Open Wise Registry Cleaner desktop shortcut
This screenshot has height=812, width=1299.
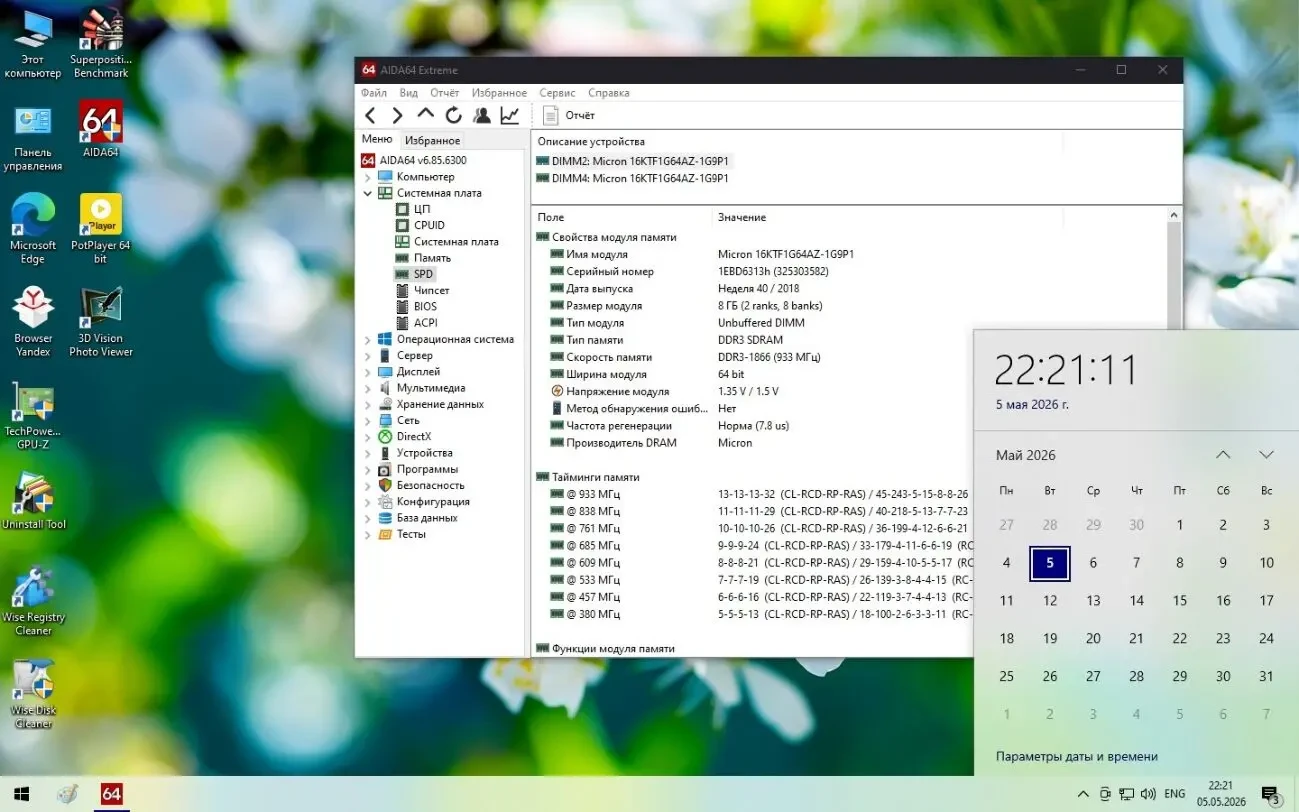pyautogui.click(x=33, y=601)
